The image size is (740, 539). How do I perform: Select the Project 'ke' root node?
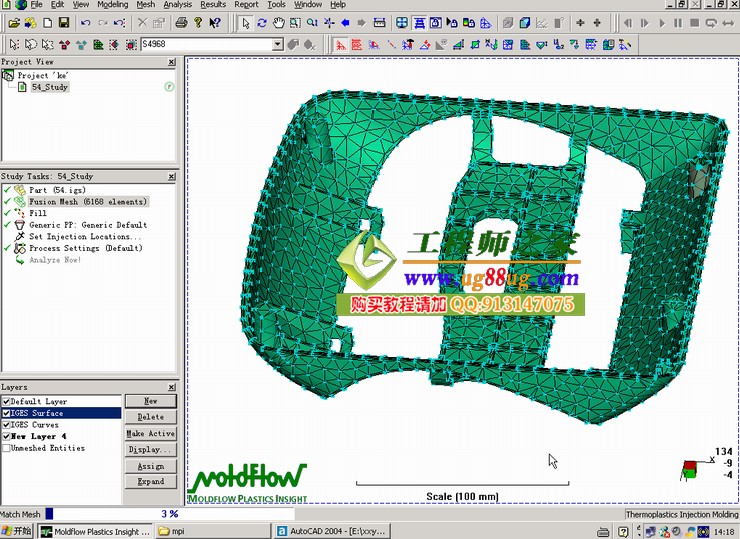[x=43, y=76]
